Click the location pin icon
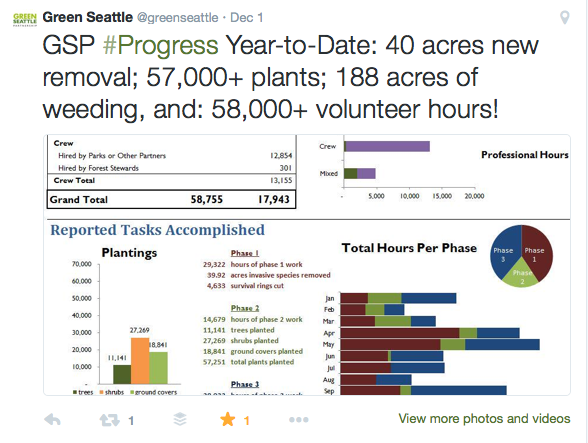Screen dimensions: 588x443 (565, 17)
